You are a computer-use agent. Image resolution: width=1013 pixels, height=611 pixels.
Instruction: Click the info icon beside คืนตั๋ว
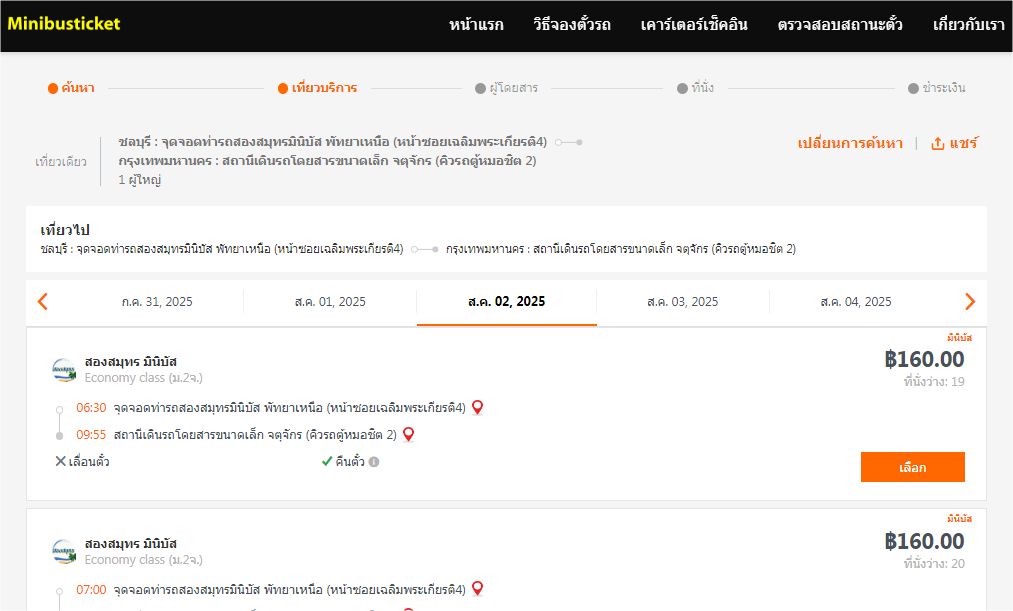374,462
